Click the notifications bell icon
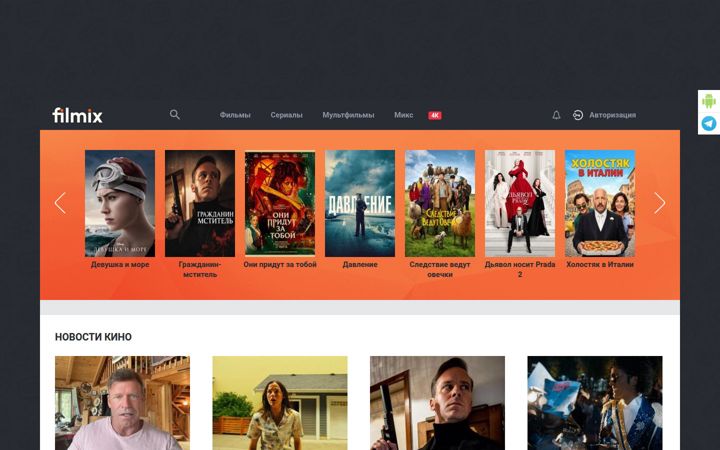This screenshot has height=450, width=720. [x=556, y=115]
